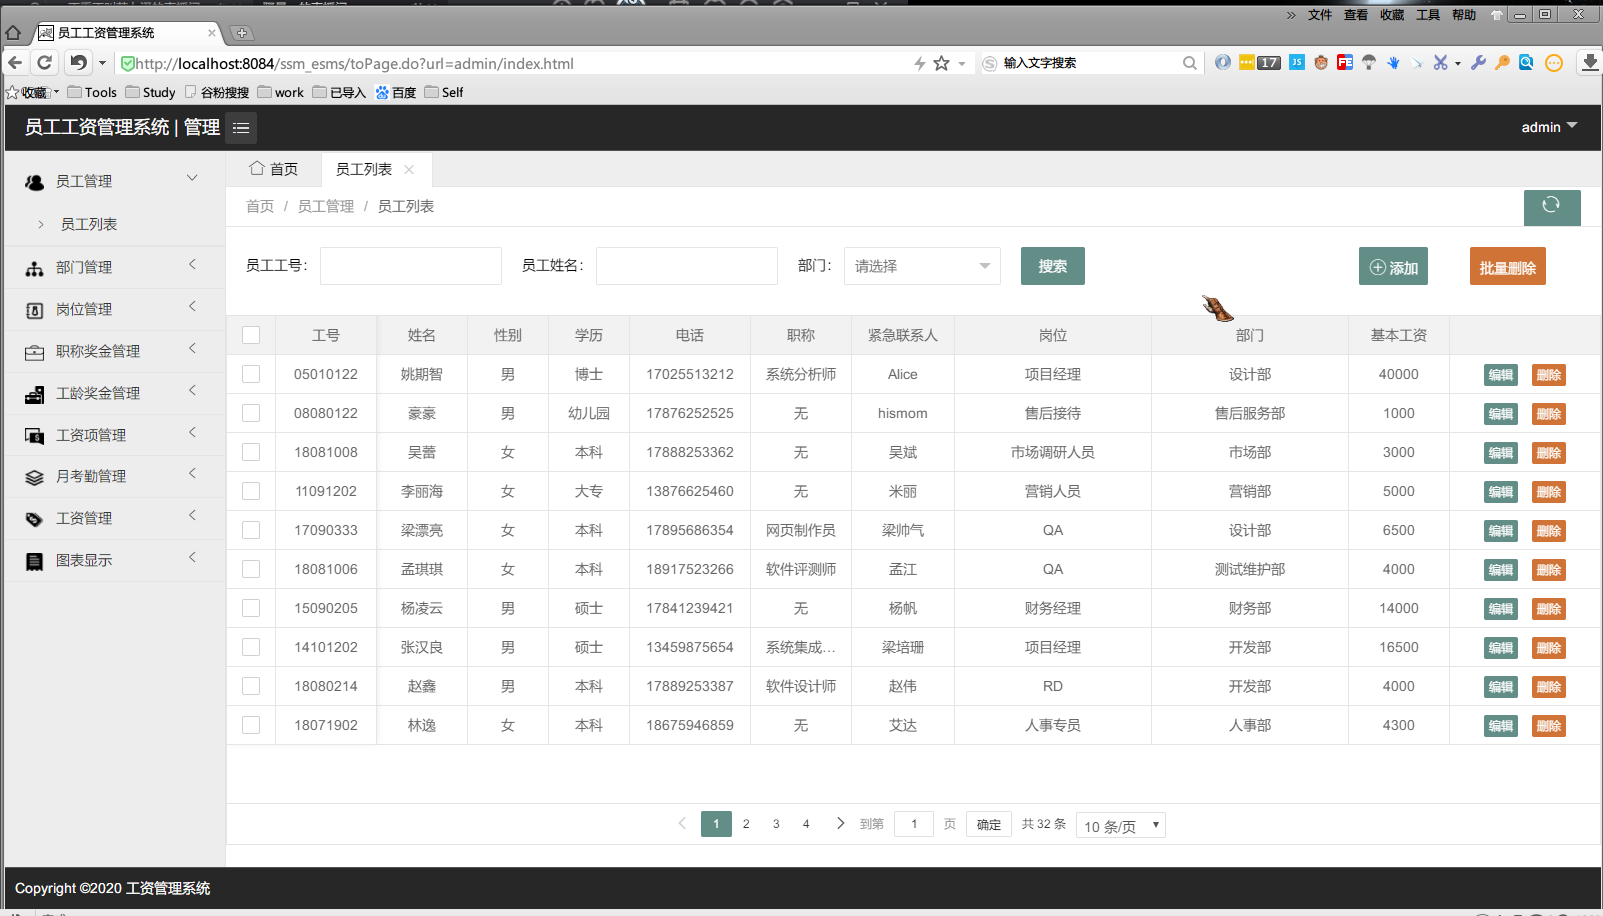
Task: Reload the page with browser refresh icon
Action: [x=45, y=63]
